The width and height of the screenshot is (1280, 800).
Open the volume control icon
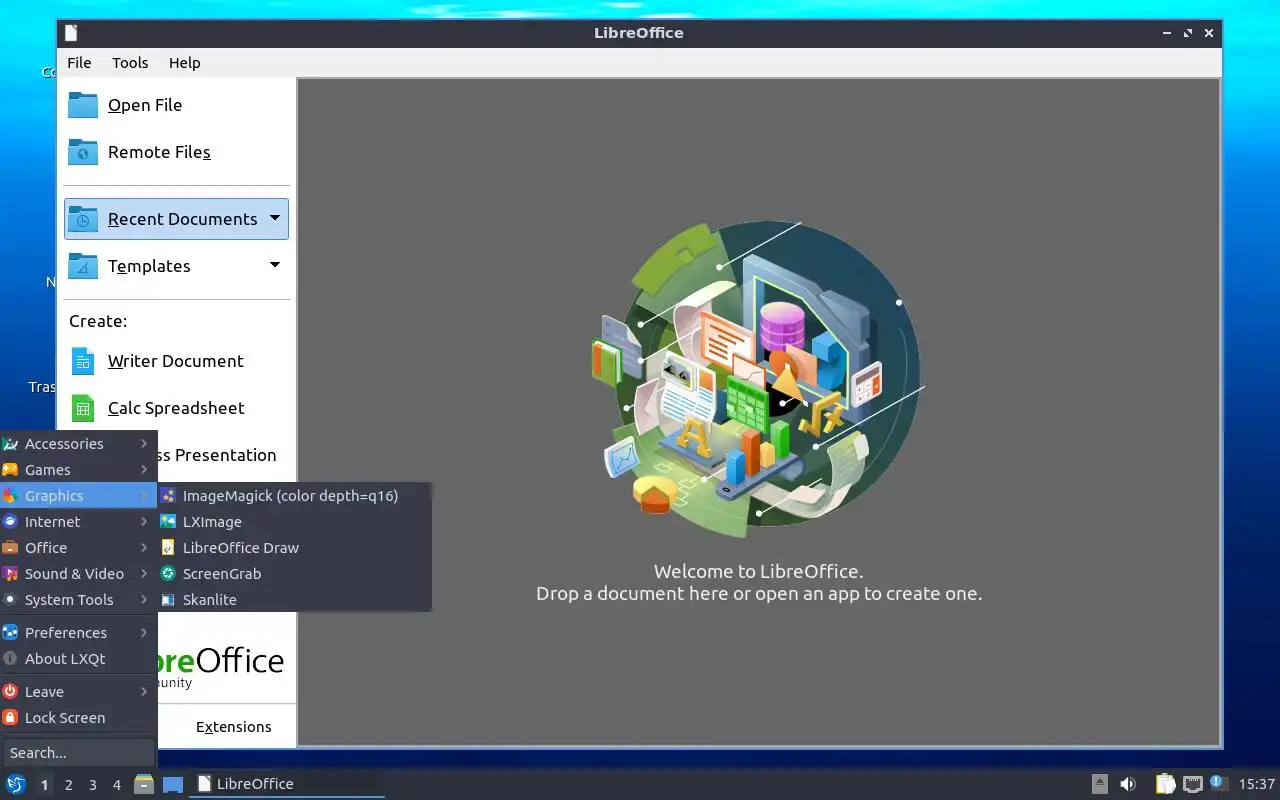coord(1128,784)
